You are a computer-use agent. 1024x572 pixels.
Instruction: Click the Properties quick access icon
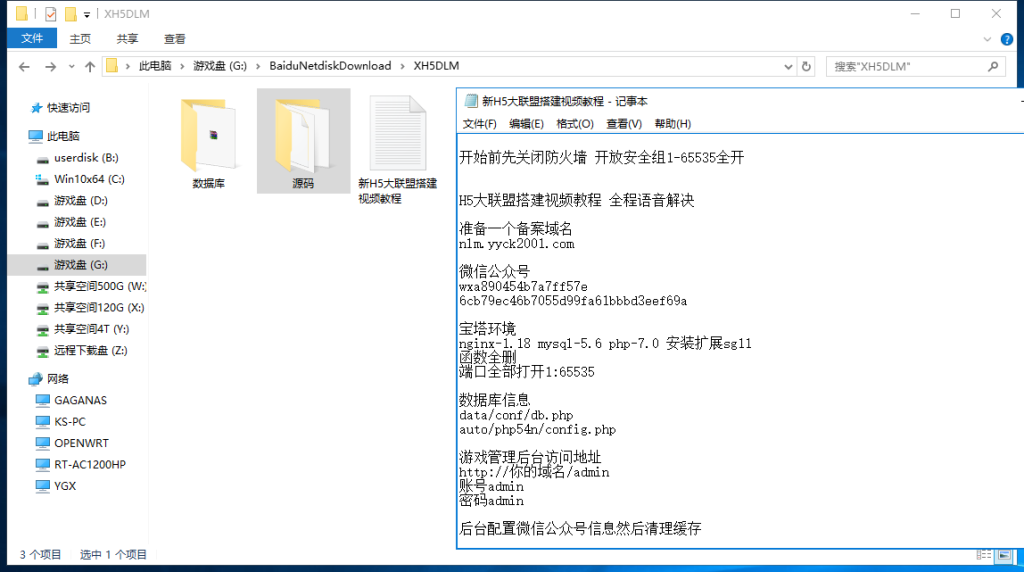(50, 14)
